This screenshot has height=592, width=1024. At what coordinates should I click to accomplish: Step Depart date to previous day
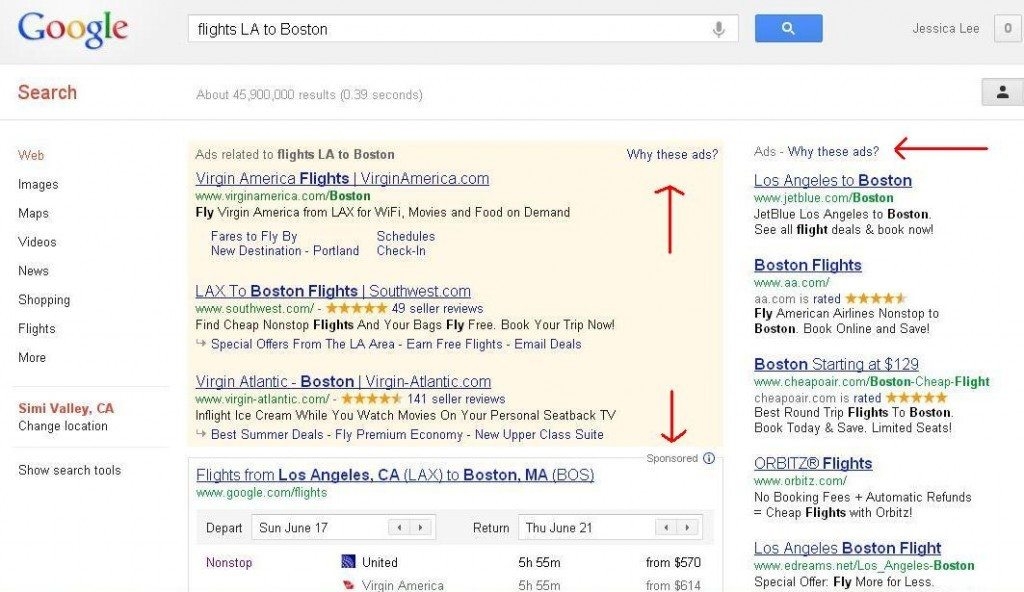pos(401,527)
